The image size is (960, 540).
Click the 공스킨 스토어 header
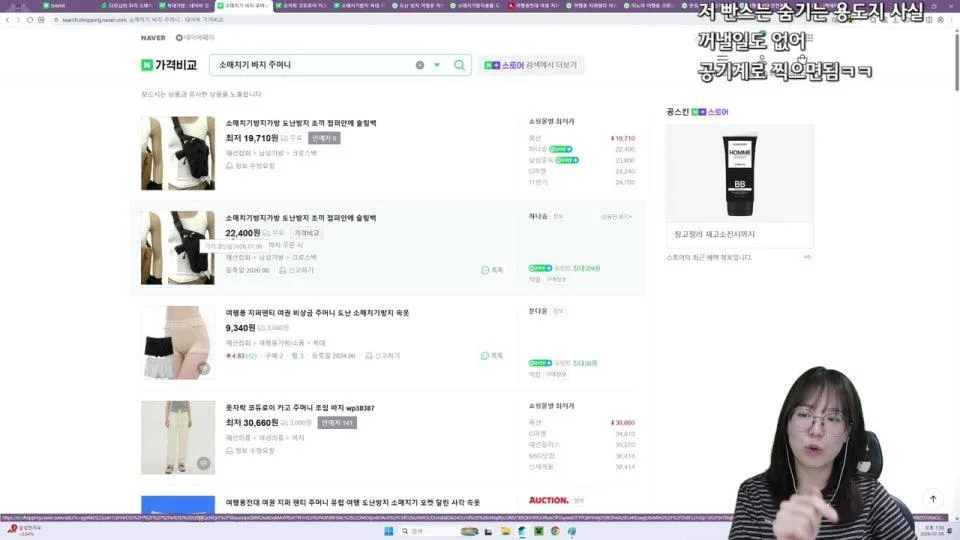coord(697,112)
